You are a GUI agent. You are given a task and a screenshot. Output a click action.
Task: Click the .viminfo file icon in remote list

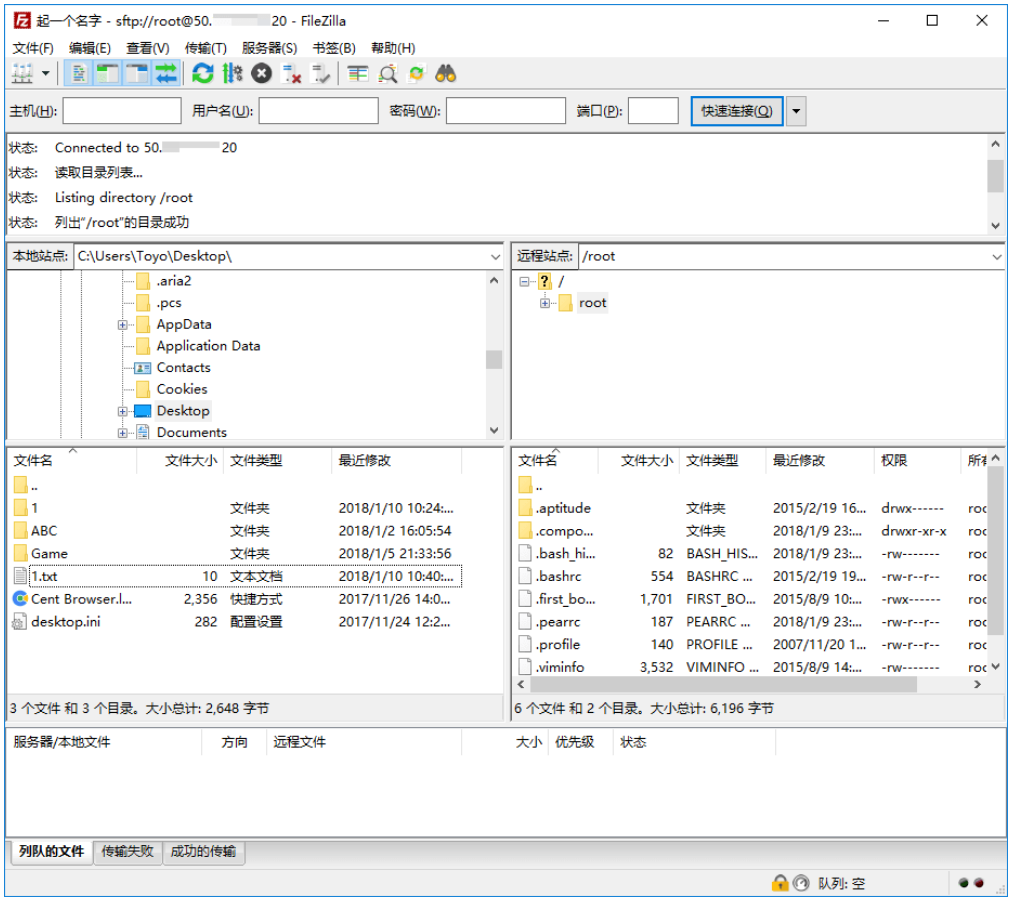pos(526,667)
